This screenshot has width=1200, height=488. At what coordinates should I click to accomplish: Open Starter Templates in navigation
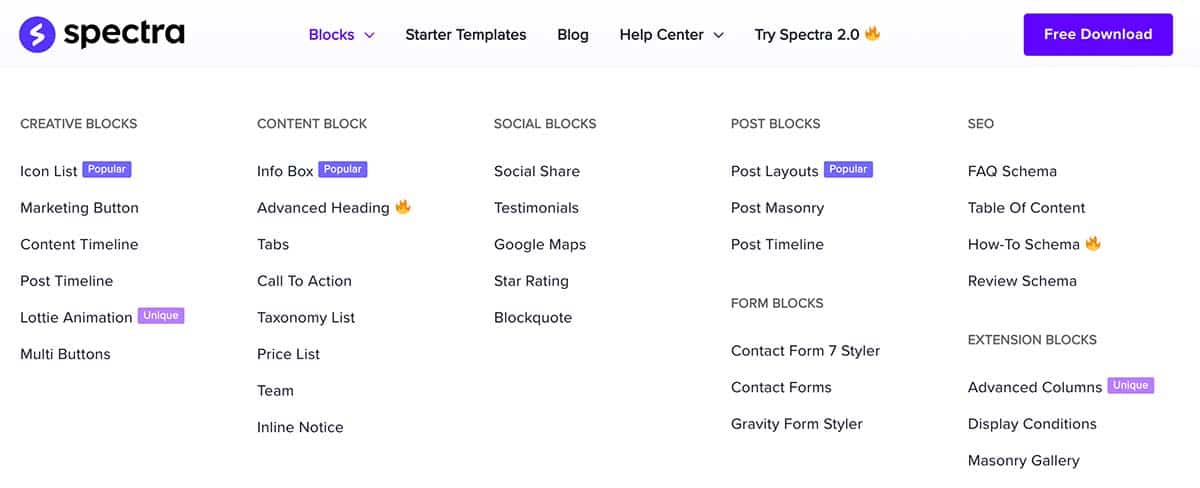click(x=466, y=35)
